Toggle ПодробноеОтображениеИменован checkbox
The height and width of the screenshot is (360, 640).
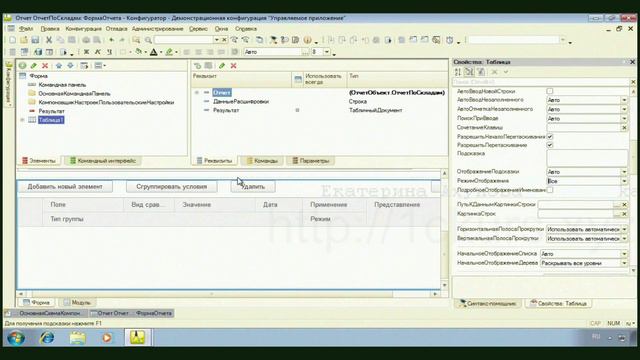coord(550,190)
